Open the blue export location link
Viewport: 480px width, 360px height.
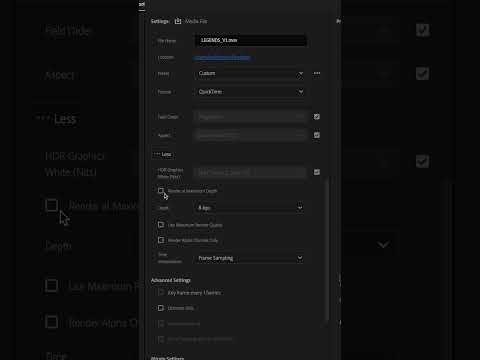(x=223, y=58)
